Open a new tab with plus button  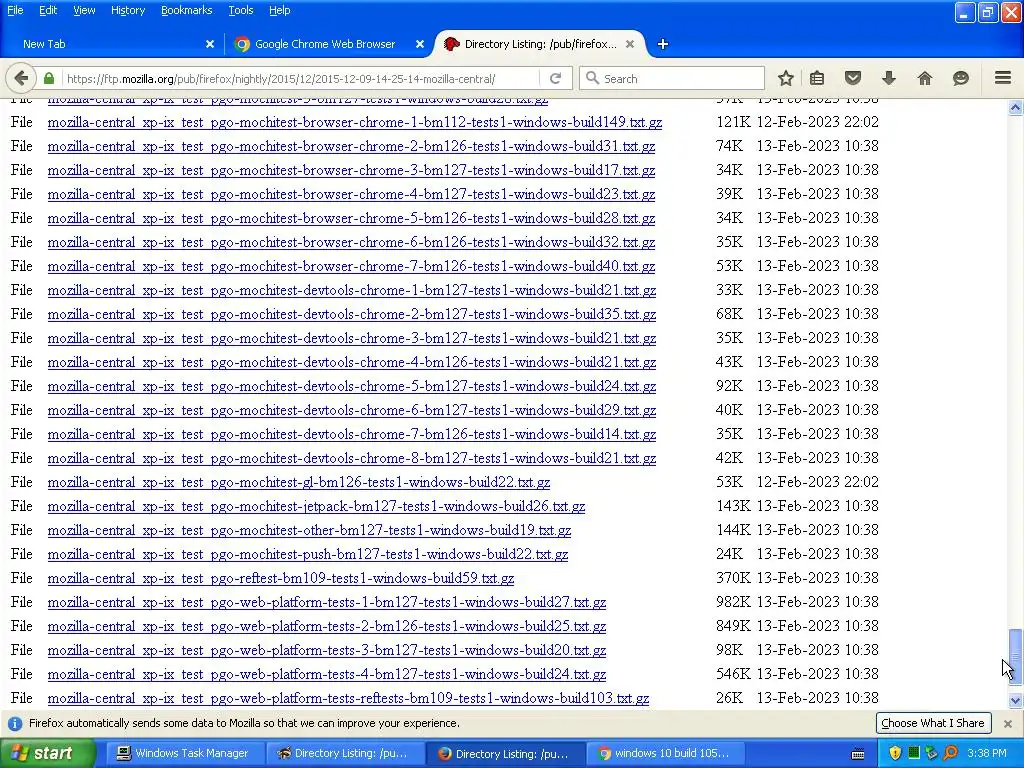(663, 44)
